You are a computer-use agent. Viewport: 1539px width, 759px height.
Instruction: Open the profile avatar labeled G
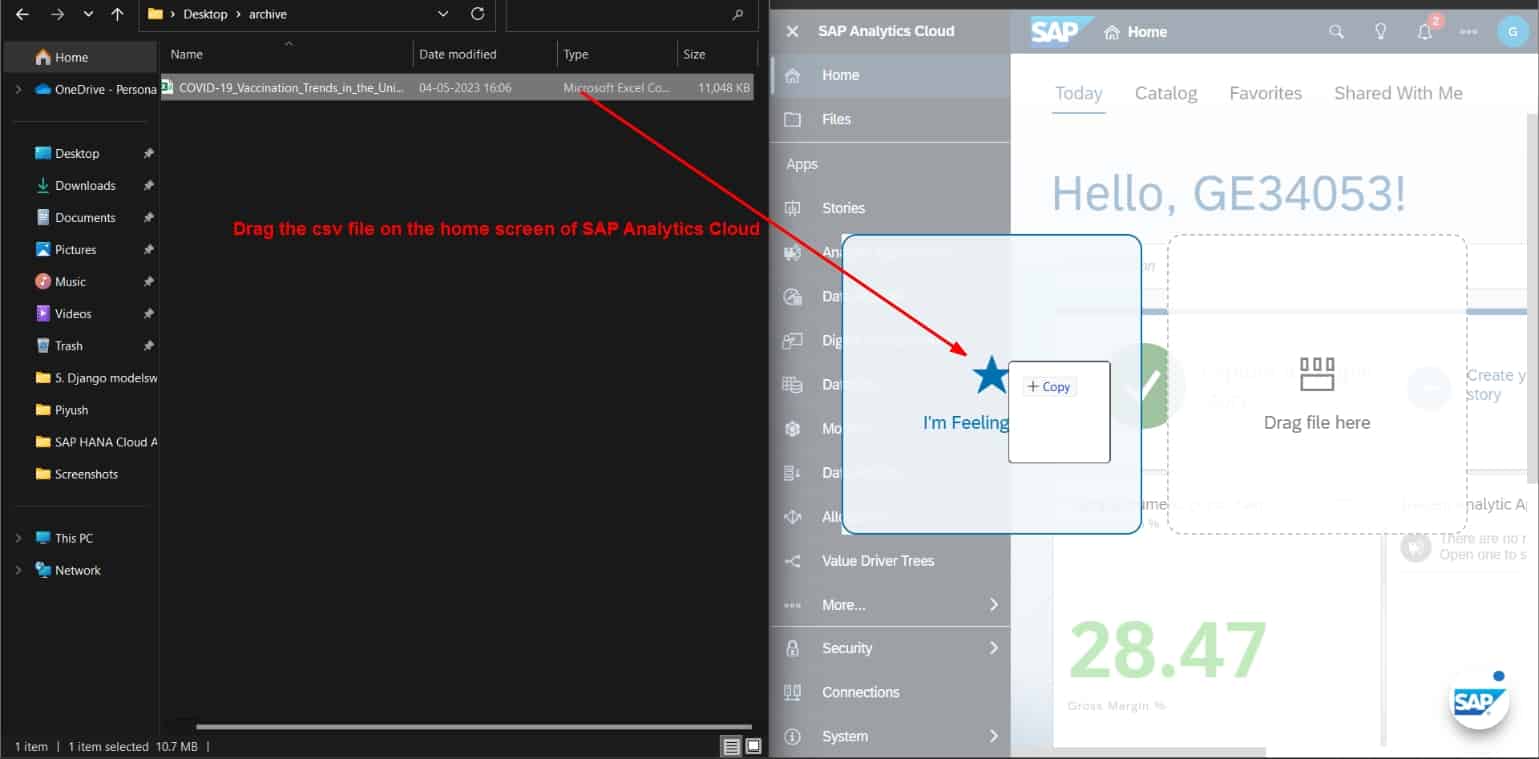tap(1513, 31)
